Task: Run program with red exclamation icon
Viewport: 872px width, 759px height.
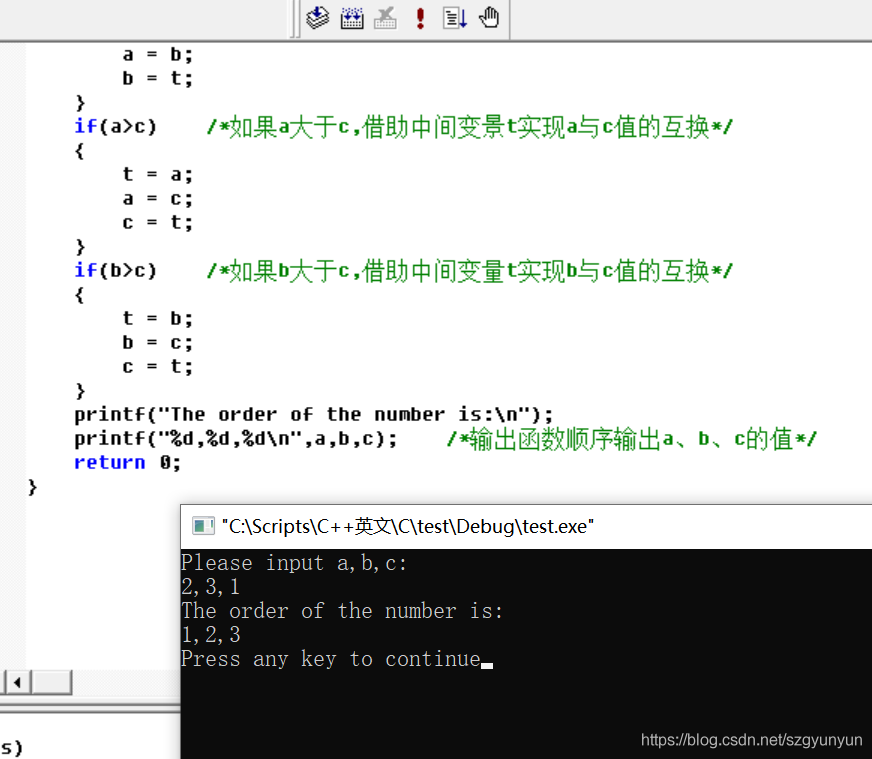Action: pos(420,18)
